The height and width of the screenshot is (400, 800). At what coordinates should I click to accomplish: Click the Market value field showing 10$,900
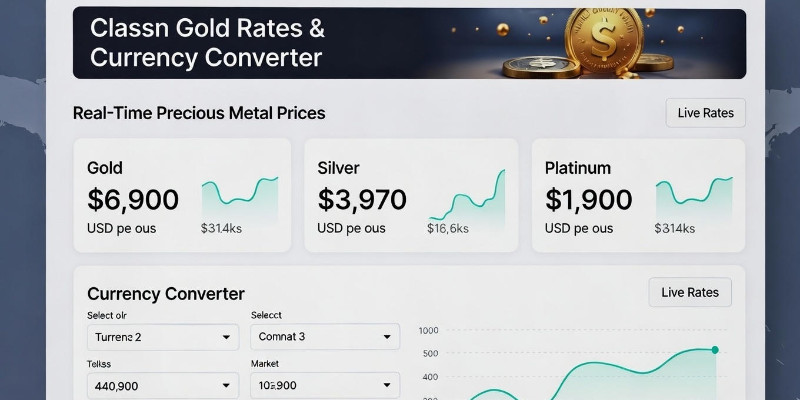[324, 386]
